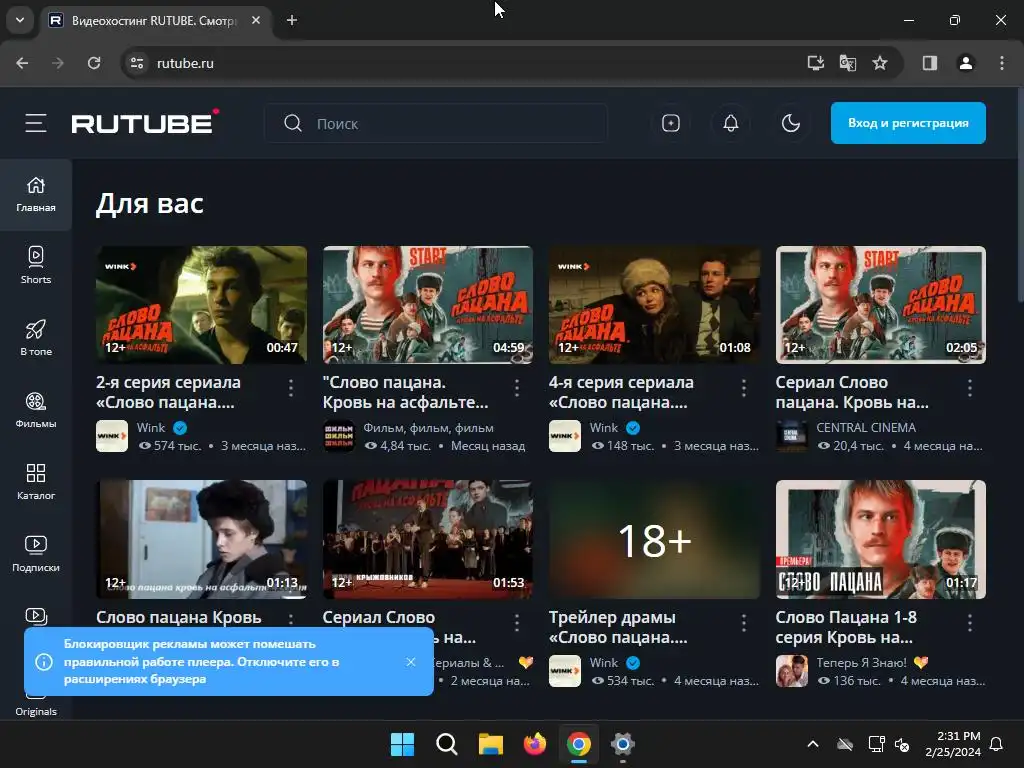Open Chrome side panel

929,63
